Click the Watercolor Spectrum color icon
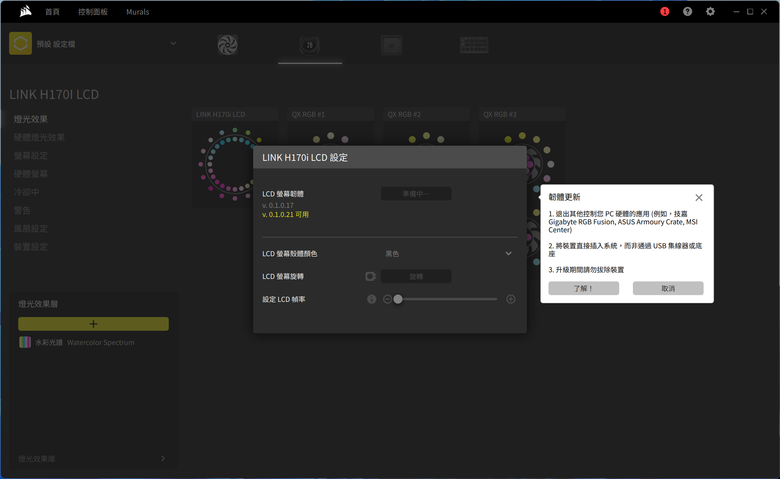Viewport: 780px width, 479px height. click(25, 342)
